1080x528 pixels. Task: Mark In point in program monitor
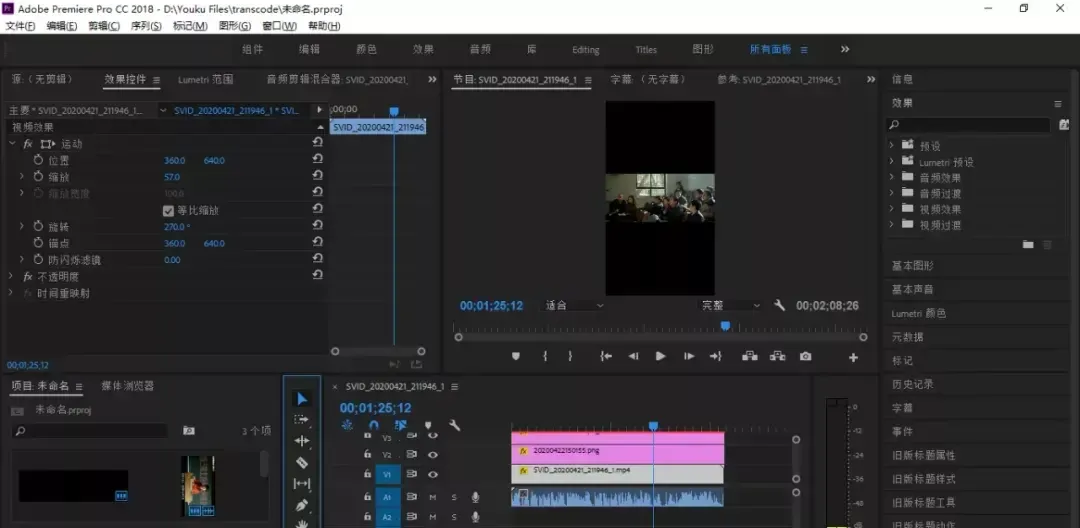(545, 356)
